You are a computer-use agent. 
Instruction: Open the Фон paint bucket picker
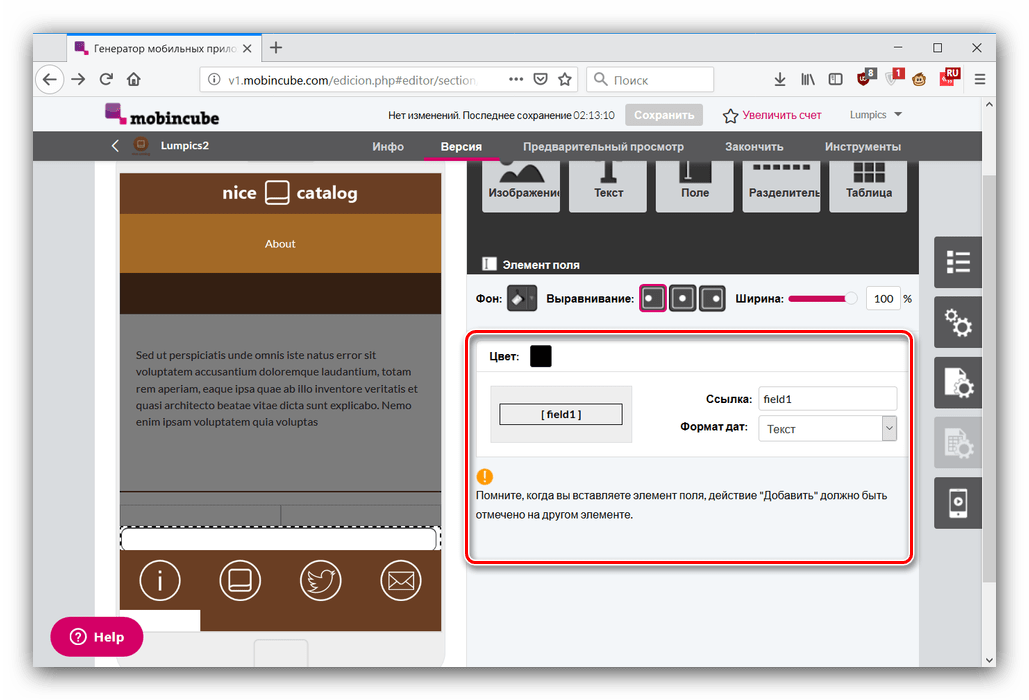[x=522, y=299]
